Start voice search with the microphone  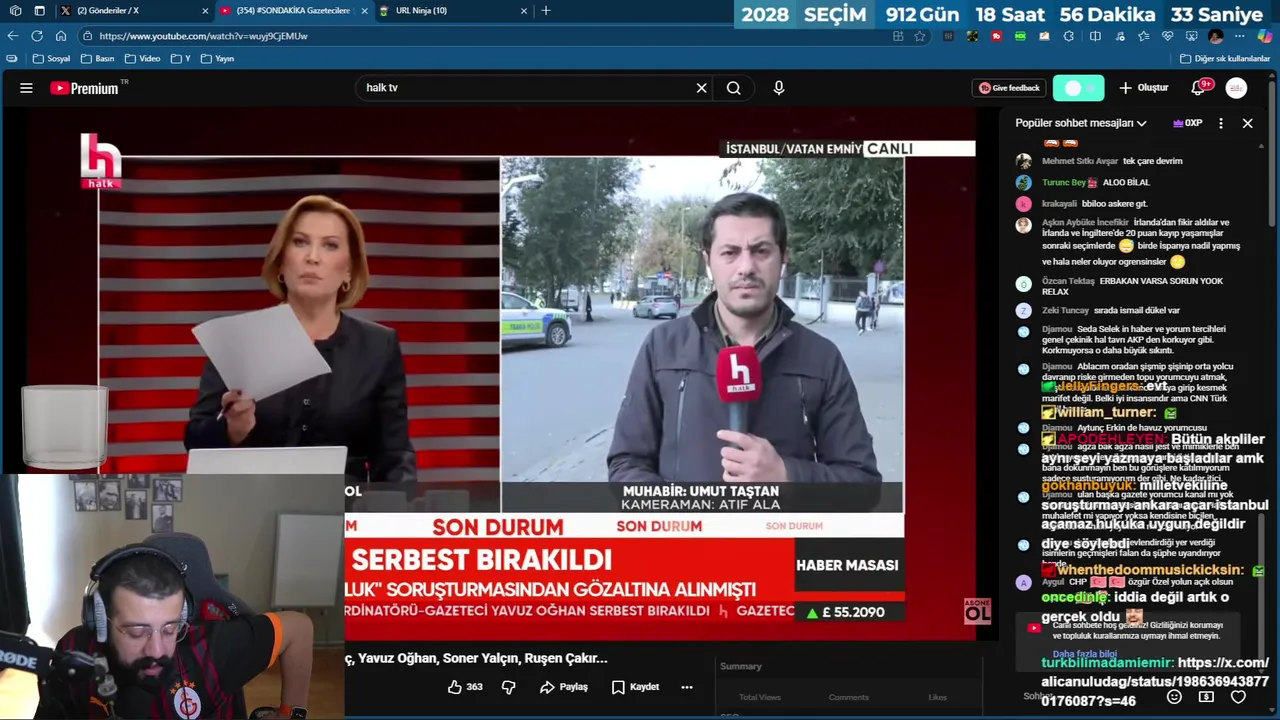tap(779, 88)
